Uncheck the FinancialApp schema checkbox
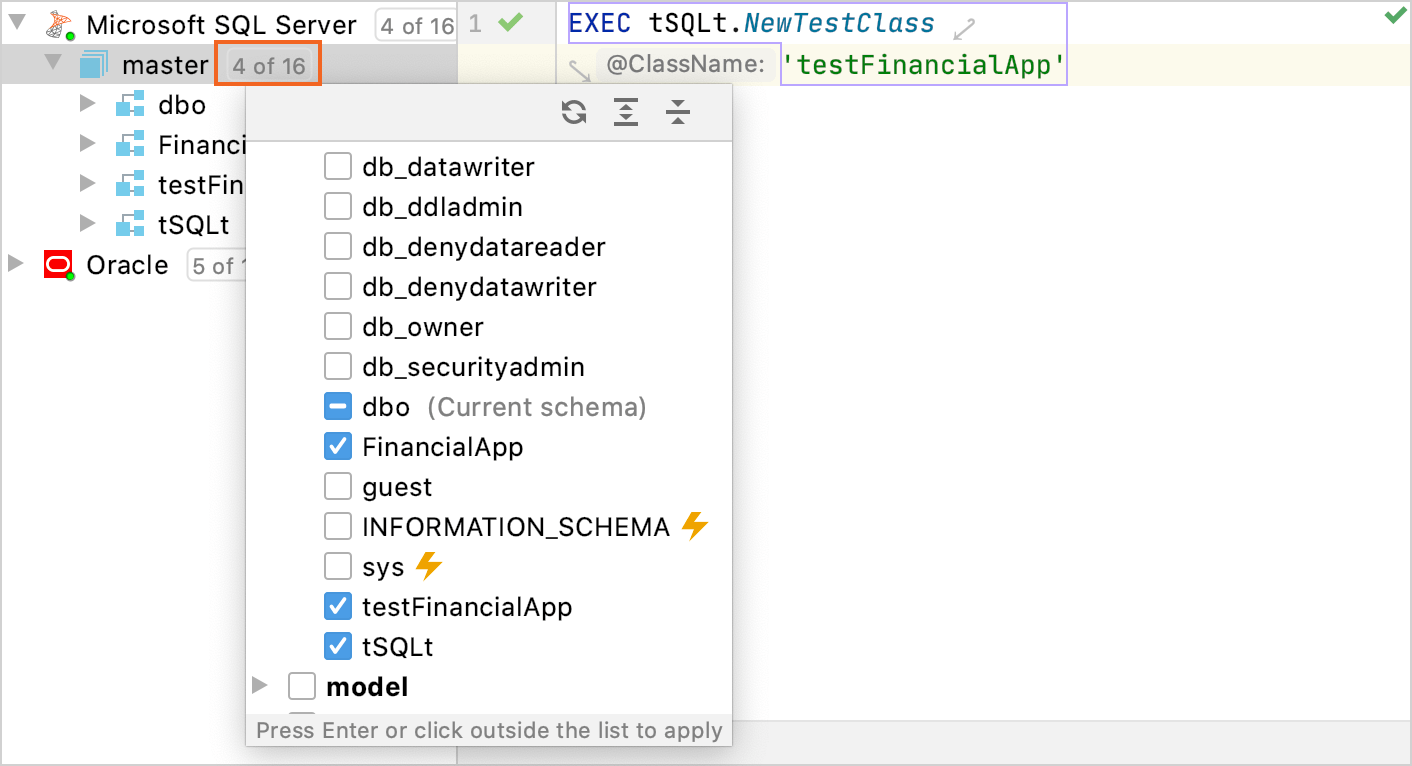 pyautogui.click(x=338, y=446)
